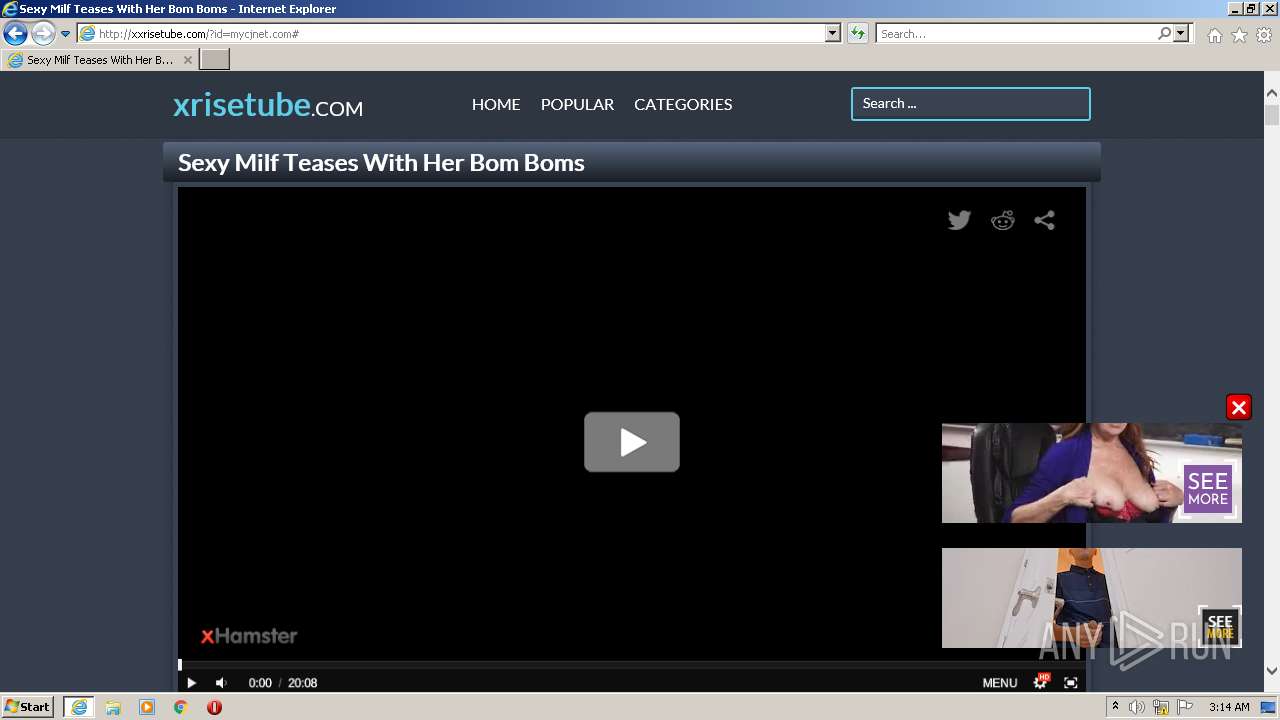Viewport: 1280px width, 720px height.
Task: Open the CATEGORIES menu link
Action: (x=683, y=104)
